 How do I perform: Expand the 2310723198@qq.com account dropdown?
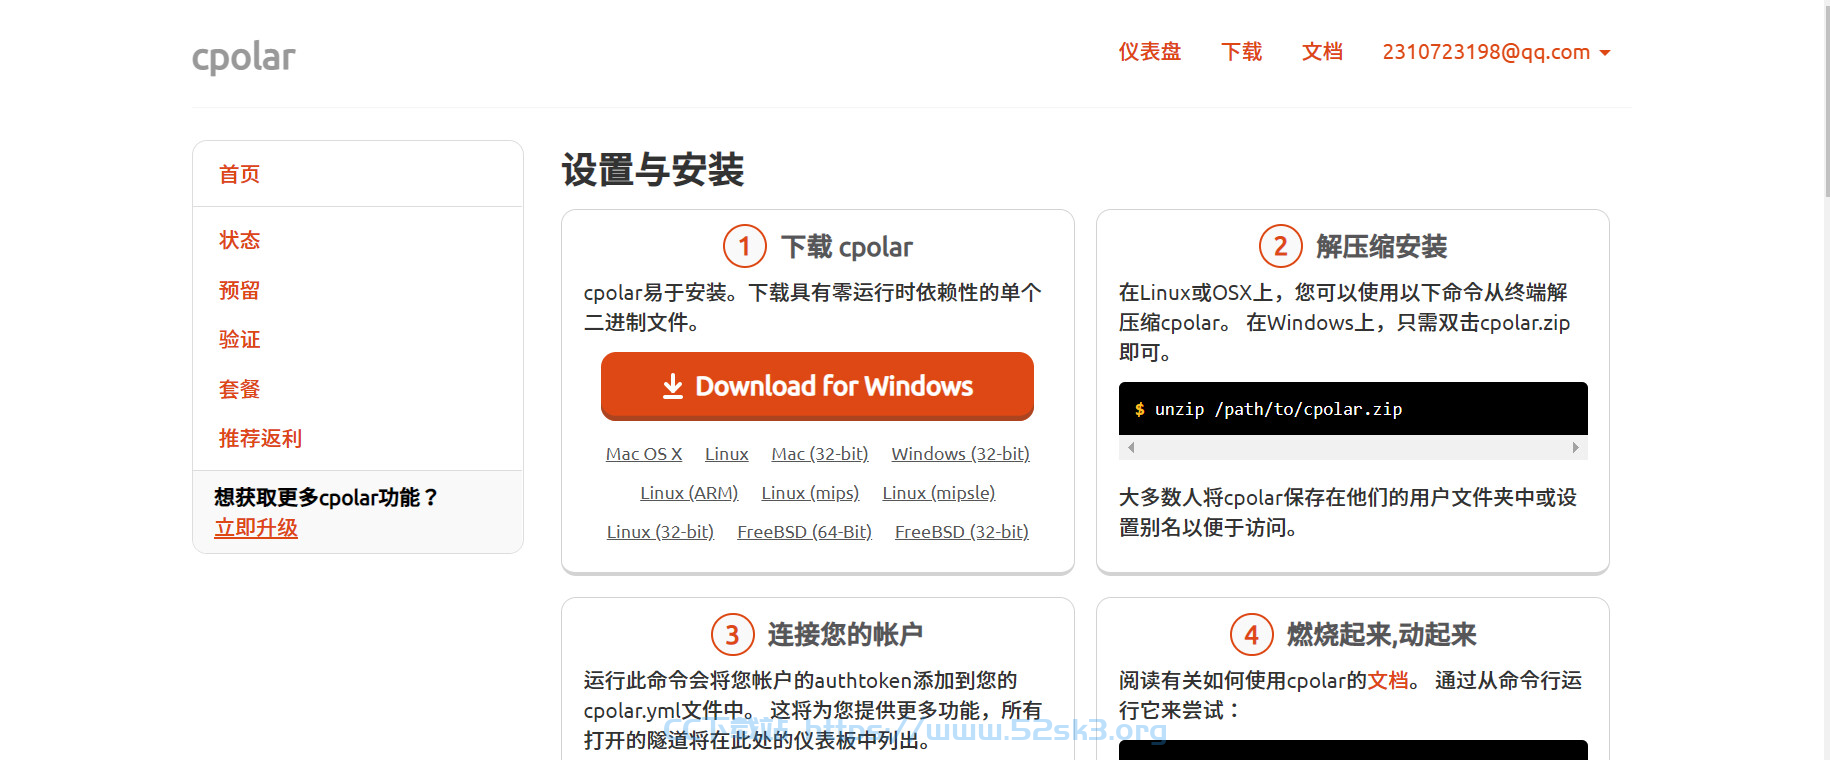[x=1496, y=52]
